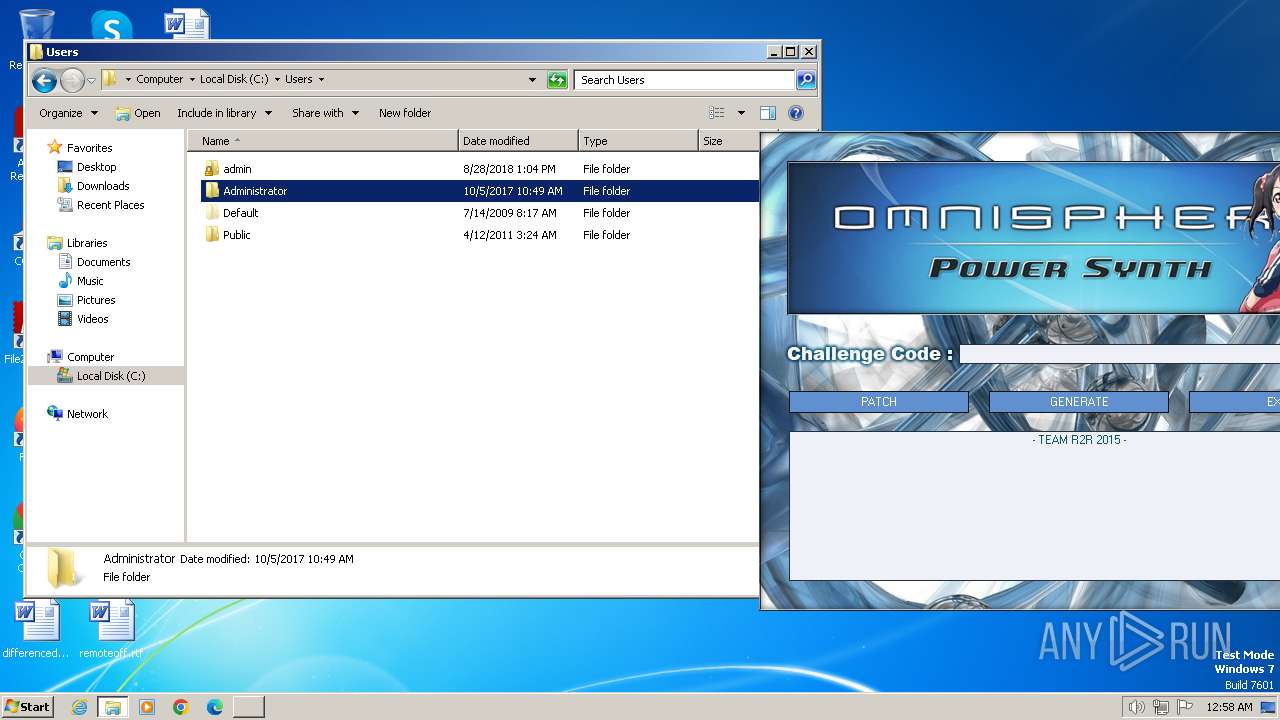This screenshot has width=1280, height=720.
Task: Open Documents library in navigation pane
Action: (103, 262)
